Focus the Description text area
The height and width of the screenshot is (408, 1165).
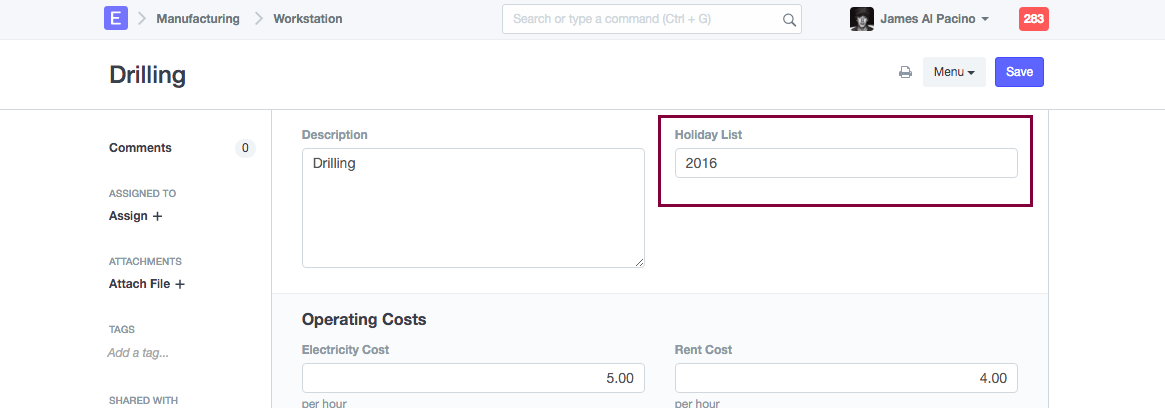point(473,208)
